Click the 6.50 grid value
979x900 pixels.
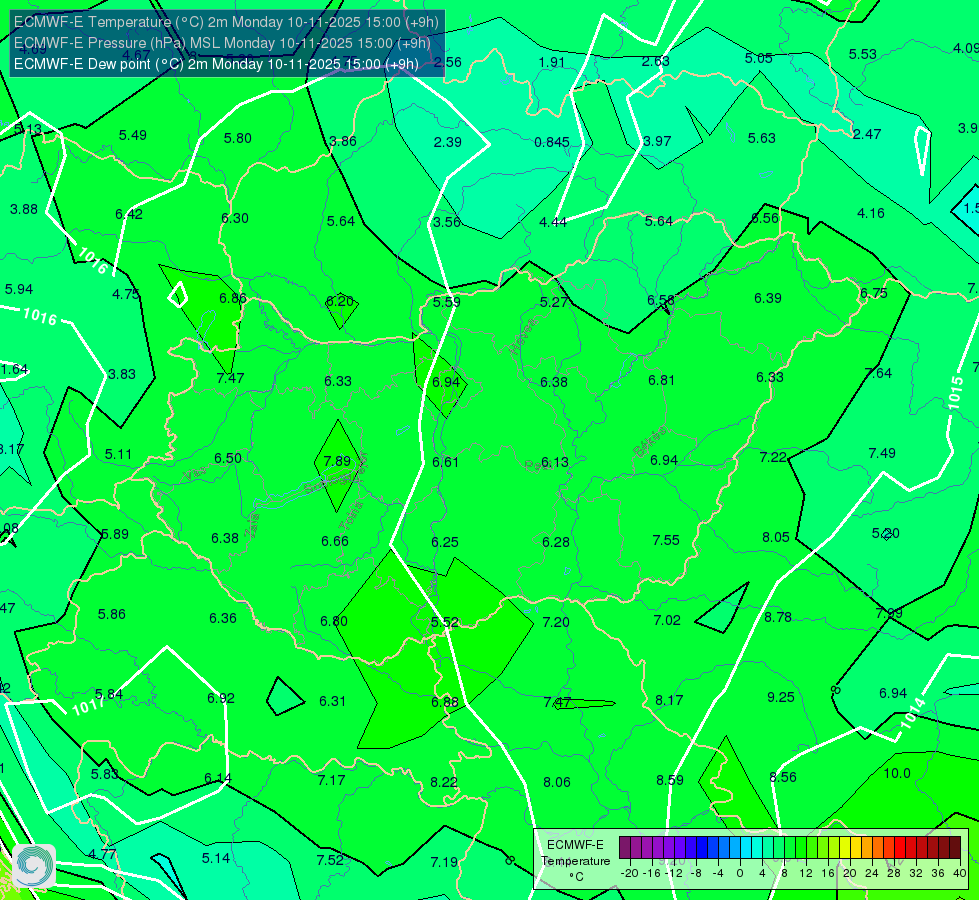pos(228,458)
